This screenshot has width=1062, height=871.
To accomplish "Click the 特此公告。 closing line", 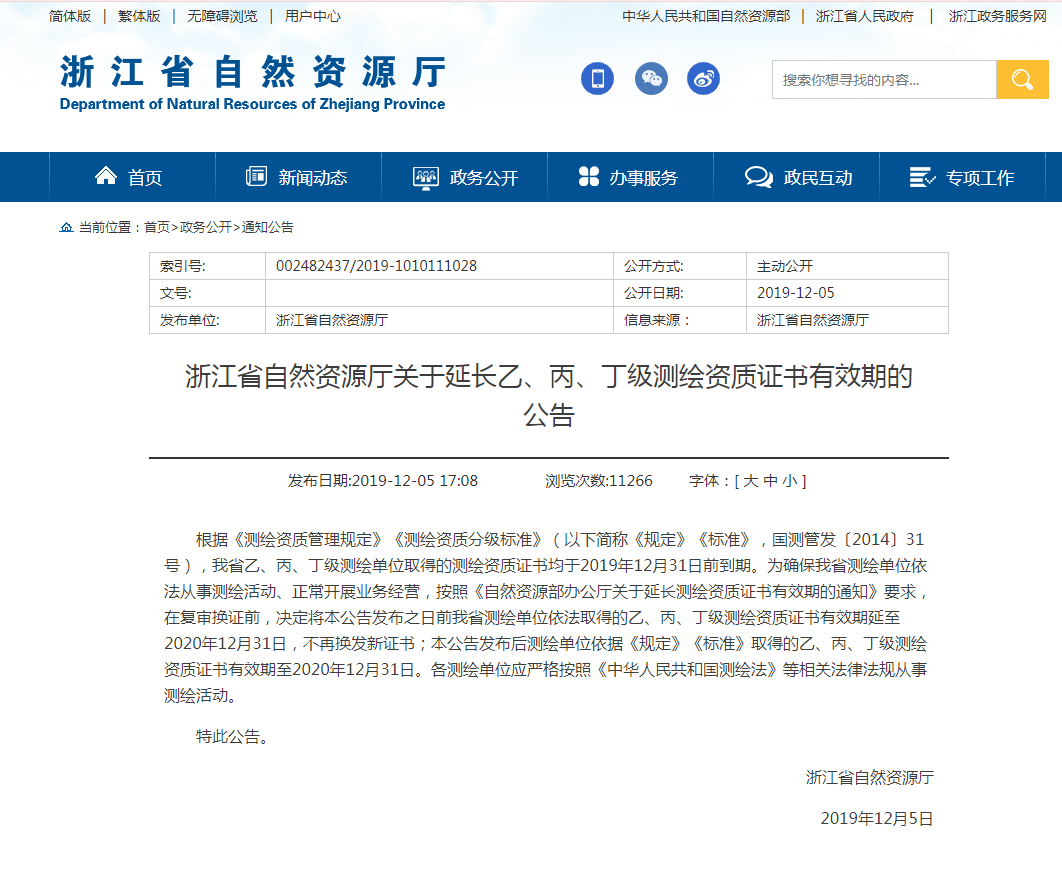I will (x=234, y=736).
